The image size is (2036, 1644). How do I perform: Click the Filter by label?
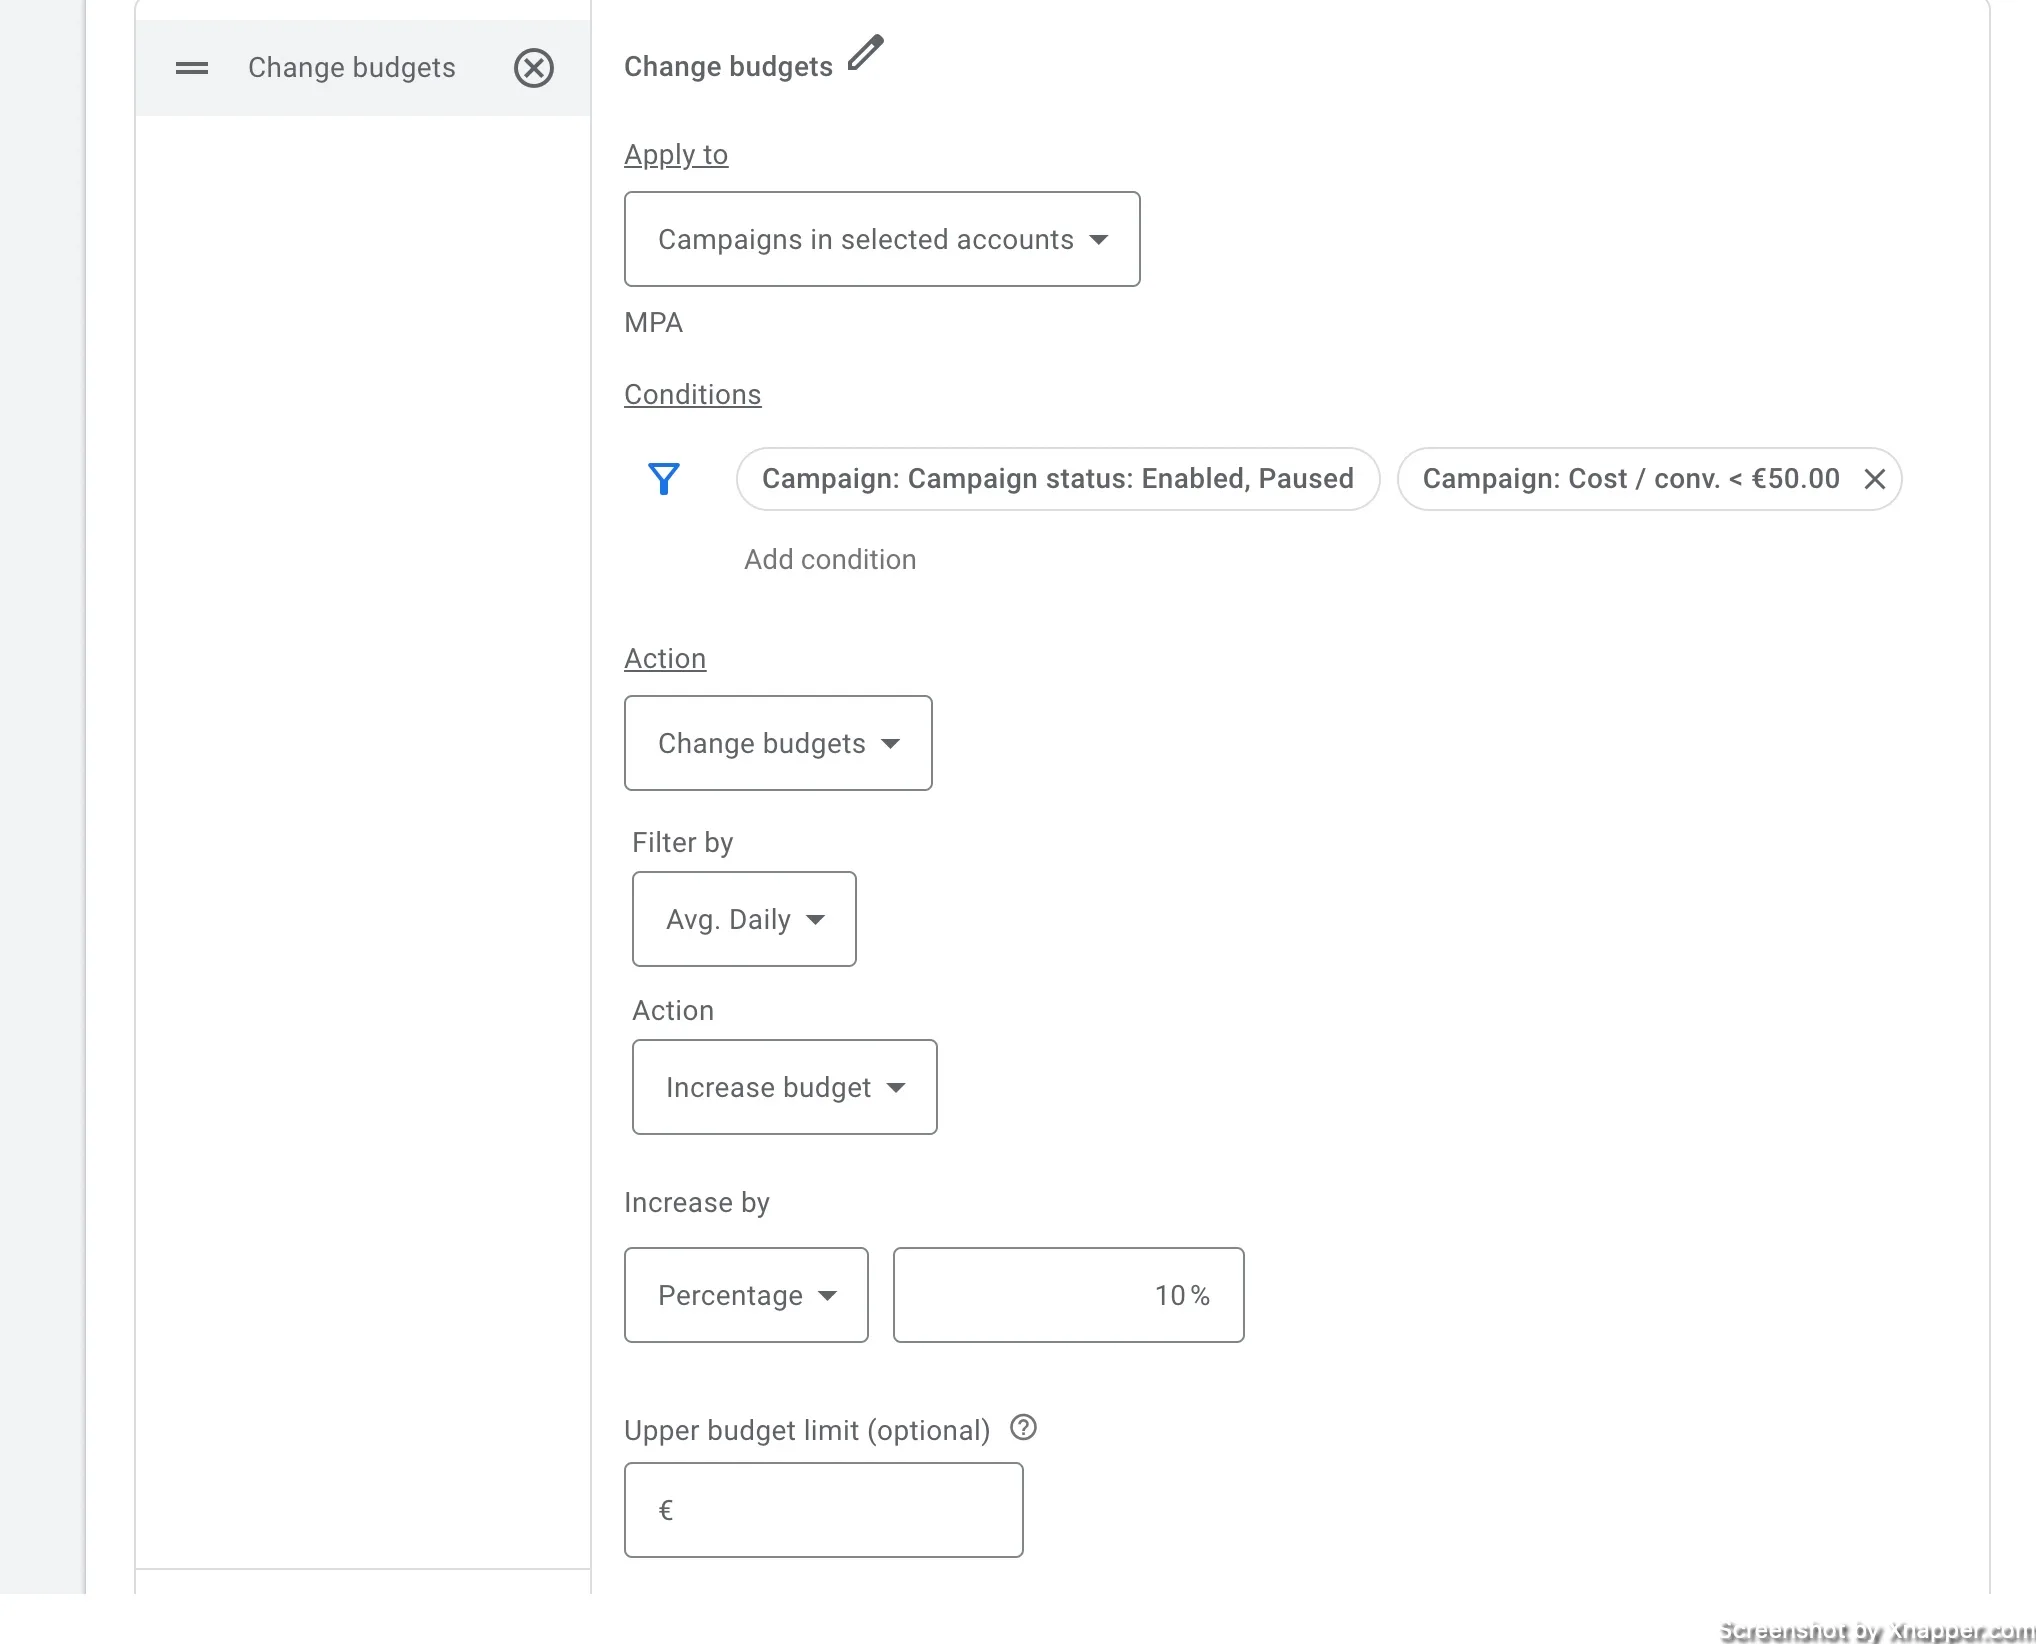683,843
